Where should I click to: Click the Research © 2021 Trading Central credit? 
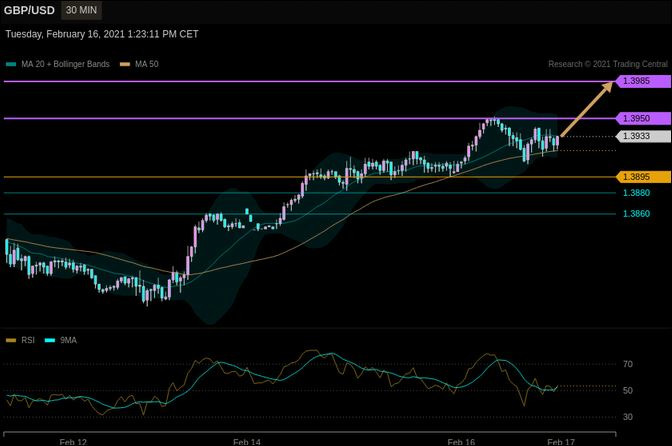tap(608, 64)
